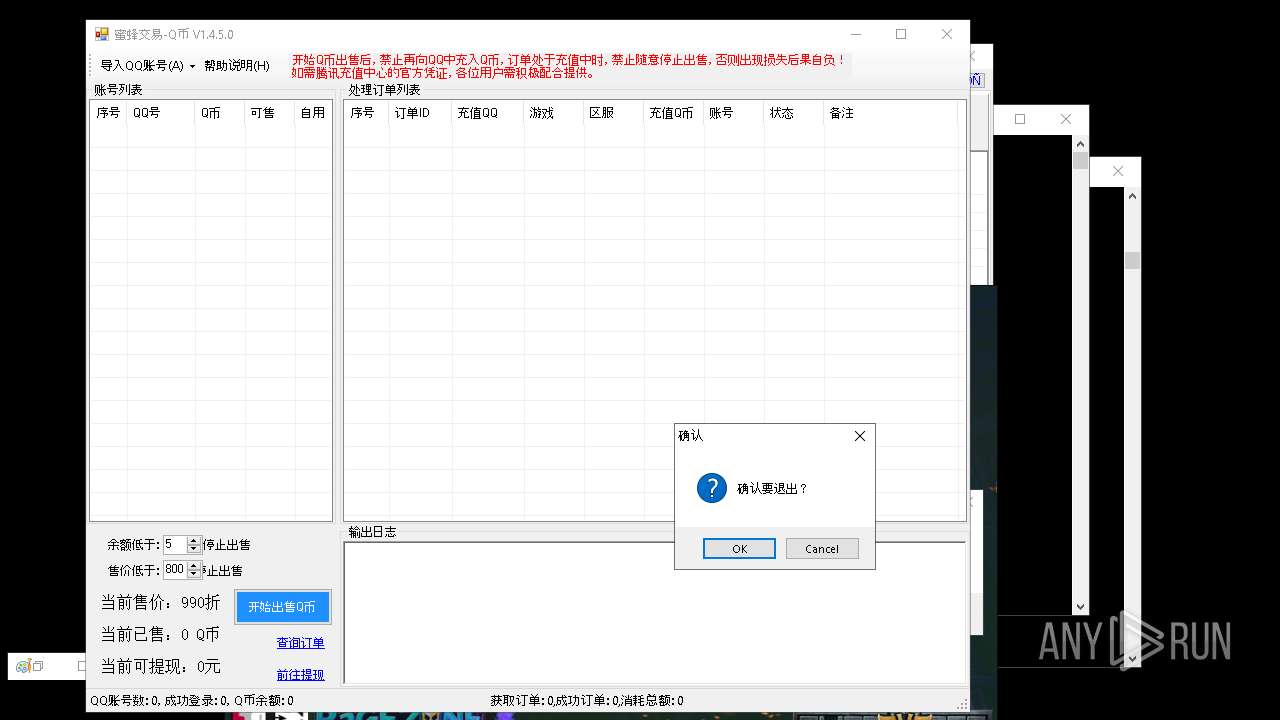This screenshot has width=1280, height=720.
Task: Decrease the 售价低于 spinner value
Action: [x=194, y=574]
